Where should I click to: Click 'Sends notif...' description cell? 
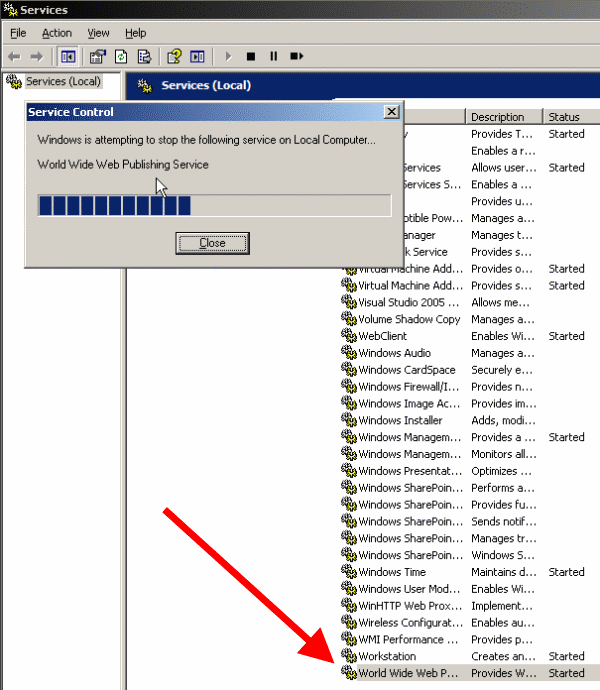coord(504,521)
